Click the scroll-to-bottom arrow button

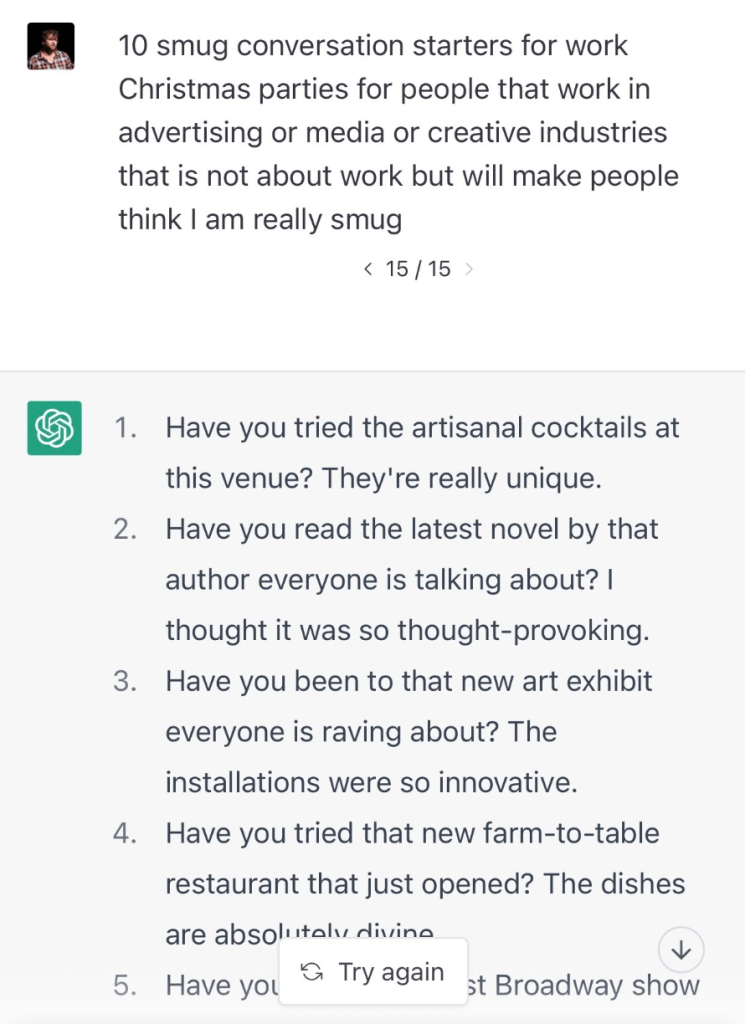coord(681,950)
